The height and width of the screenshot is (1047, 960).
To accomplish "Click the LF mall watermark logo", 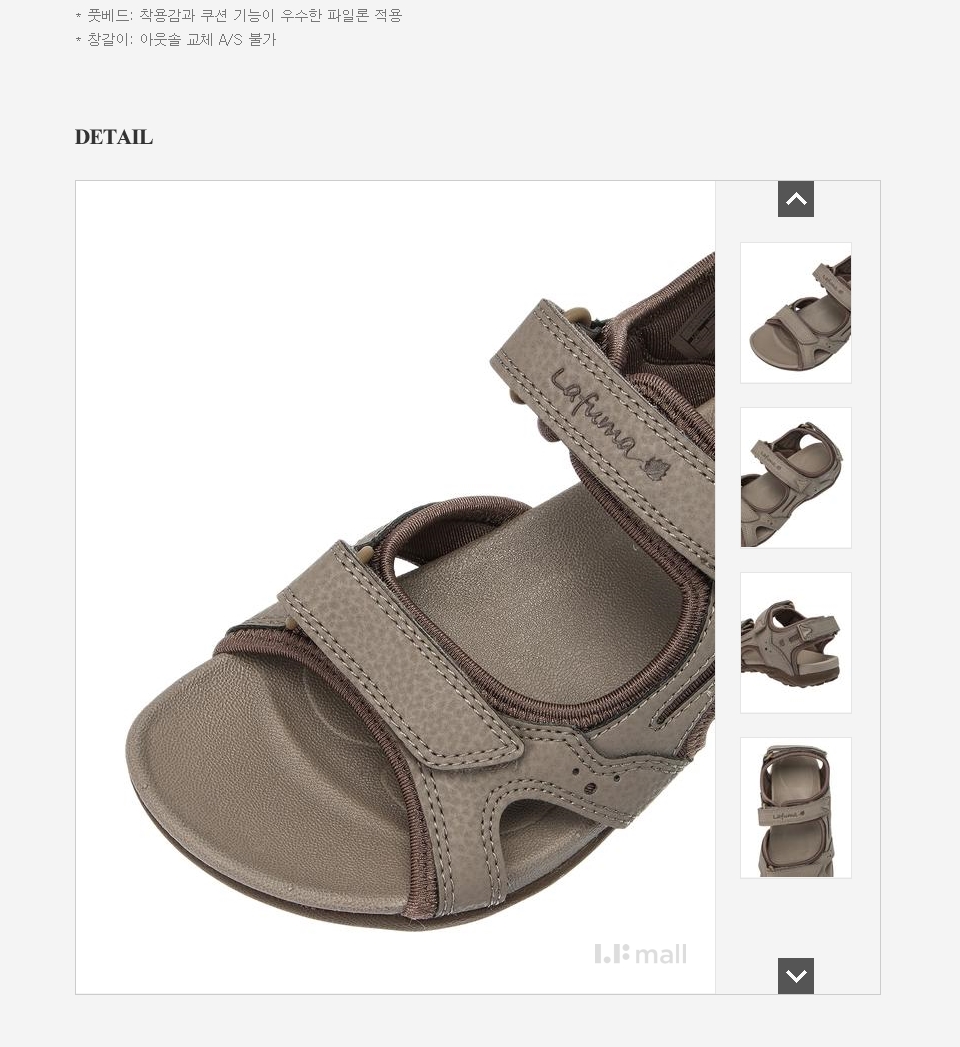I will pos(640,954).
